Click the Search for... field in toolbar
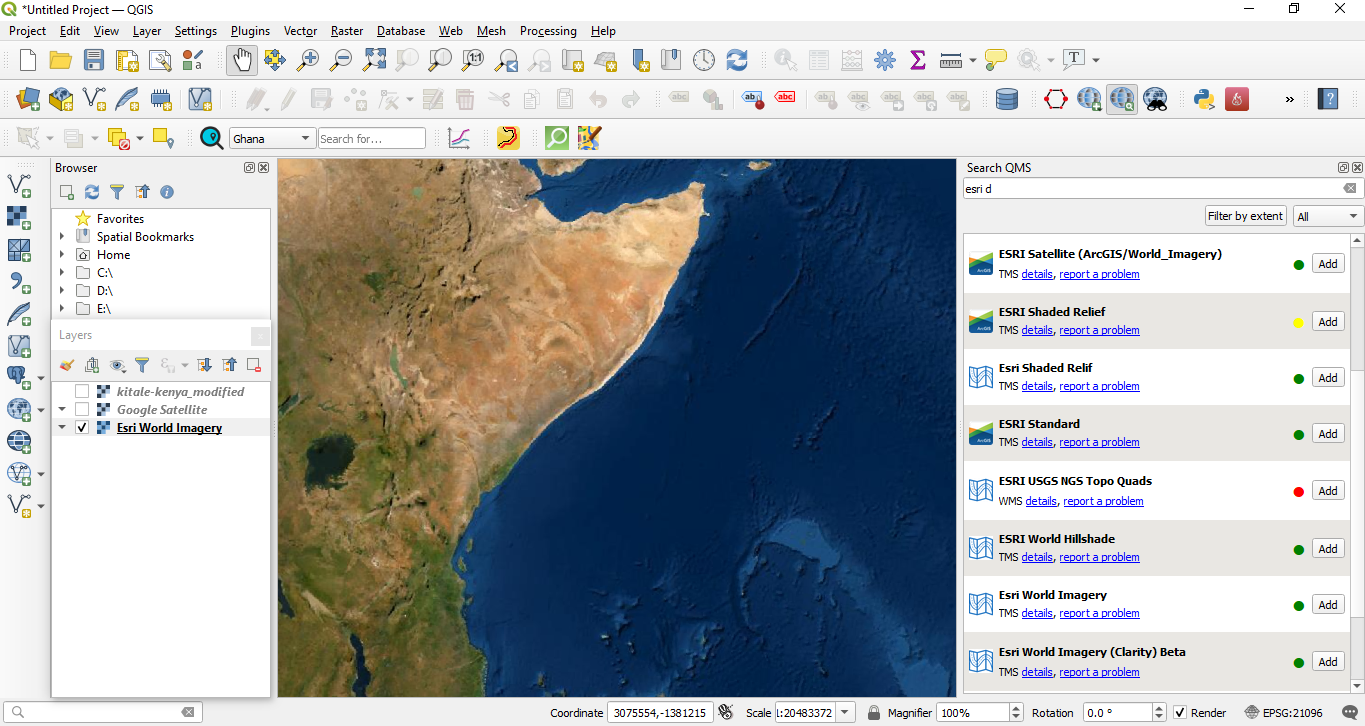The width and height of the screenshot is (1365, 726). pos(372,139)
